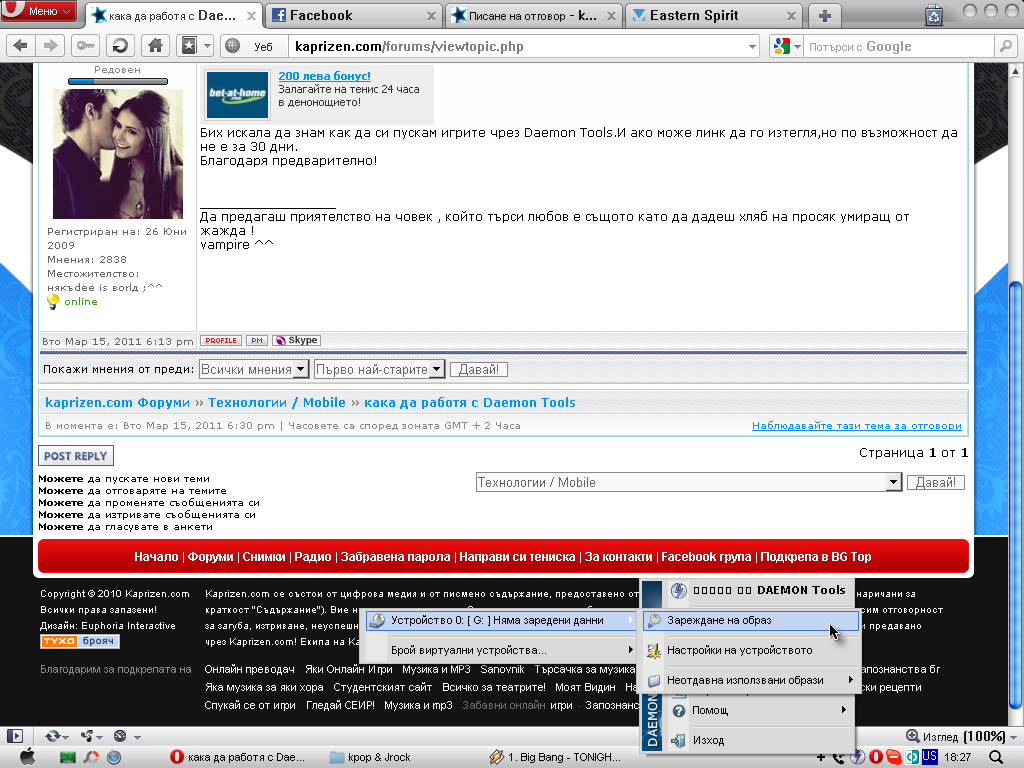Open the Технологии / Mobile breadcrumb link

[x=277, y=402]
